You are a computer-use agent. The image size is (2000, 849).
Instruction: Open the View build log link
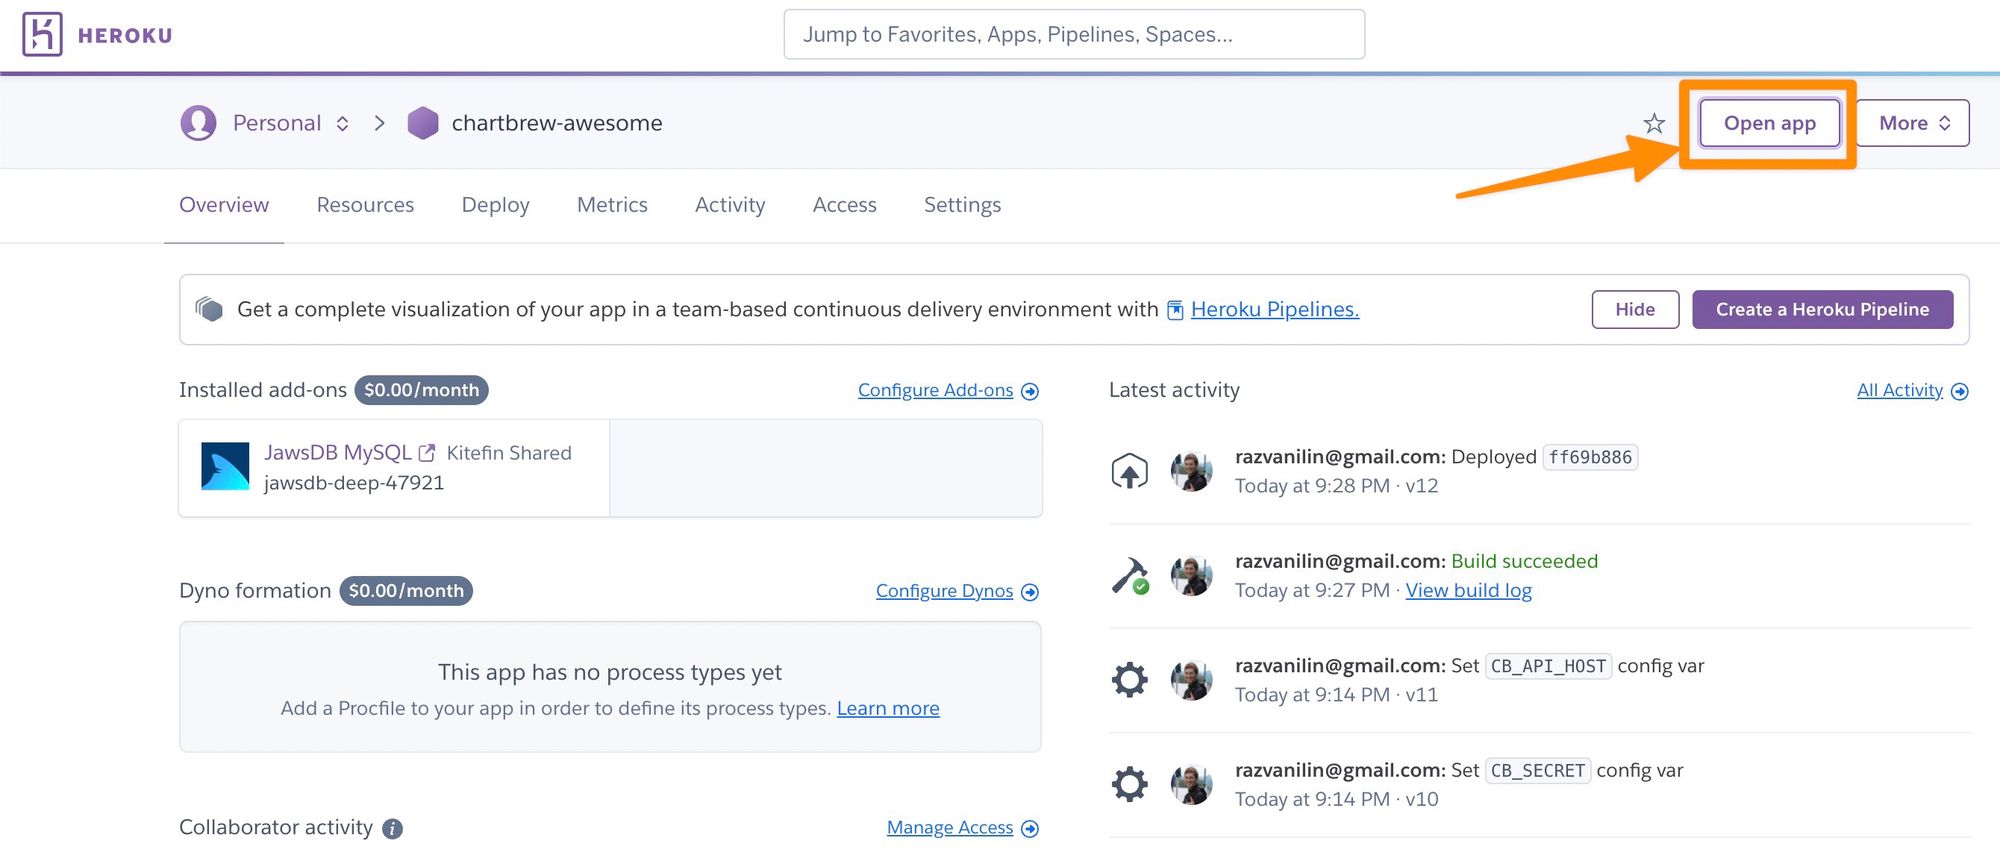[x=1468, y=591]
